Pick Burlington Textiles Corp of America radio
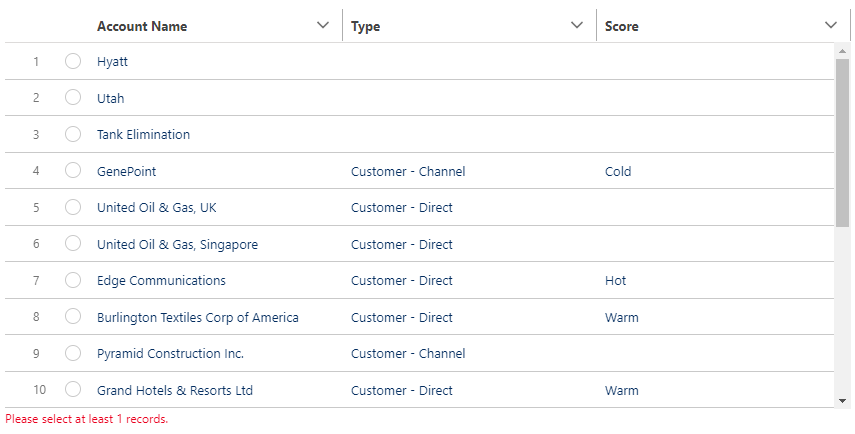Image resolution: width=855 pixels, height=434 pixels. pyautogui.click(x=73, y=317)
